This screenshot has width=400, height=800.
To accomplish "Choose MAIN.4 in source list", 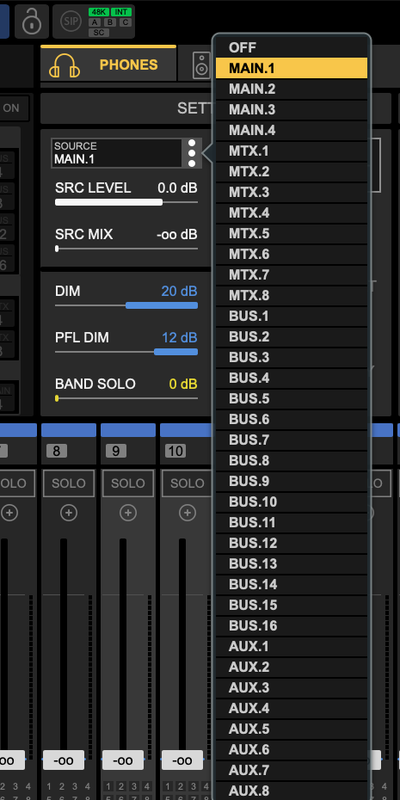I will (291, 130).
